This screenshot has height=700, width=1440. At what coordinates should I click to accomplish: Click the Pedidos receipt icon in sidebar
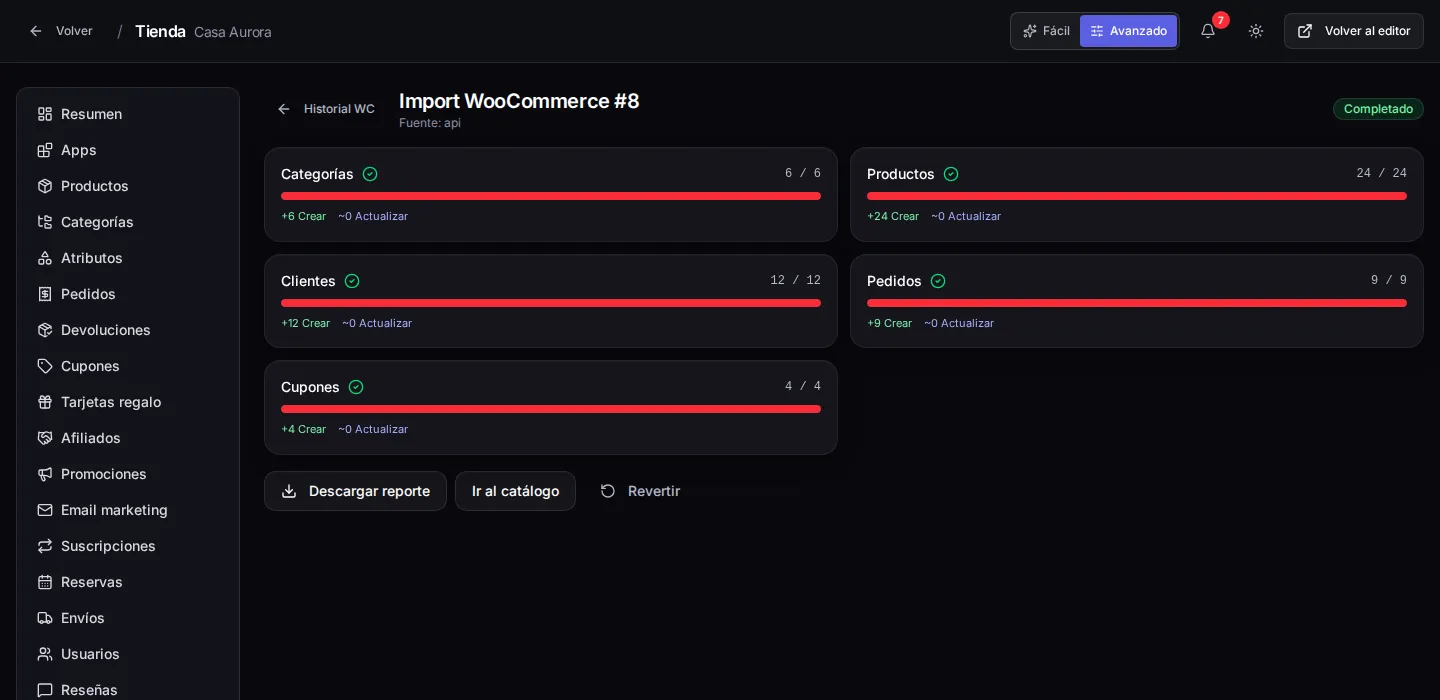(x=45, y=294)
